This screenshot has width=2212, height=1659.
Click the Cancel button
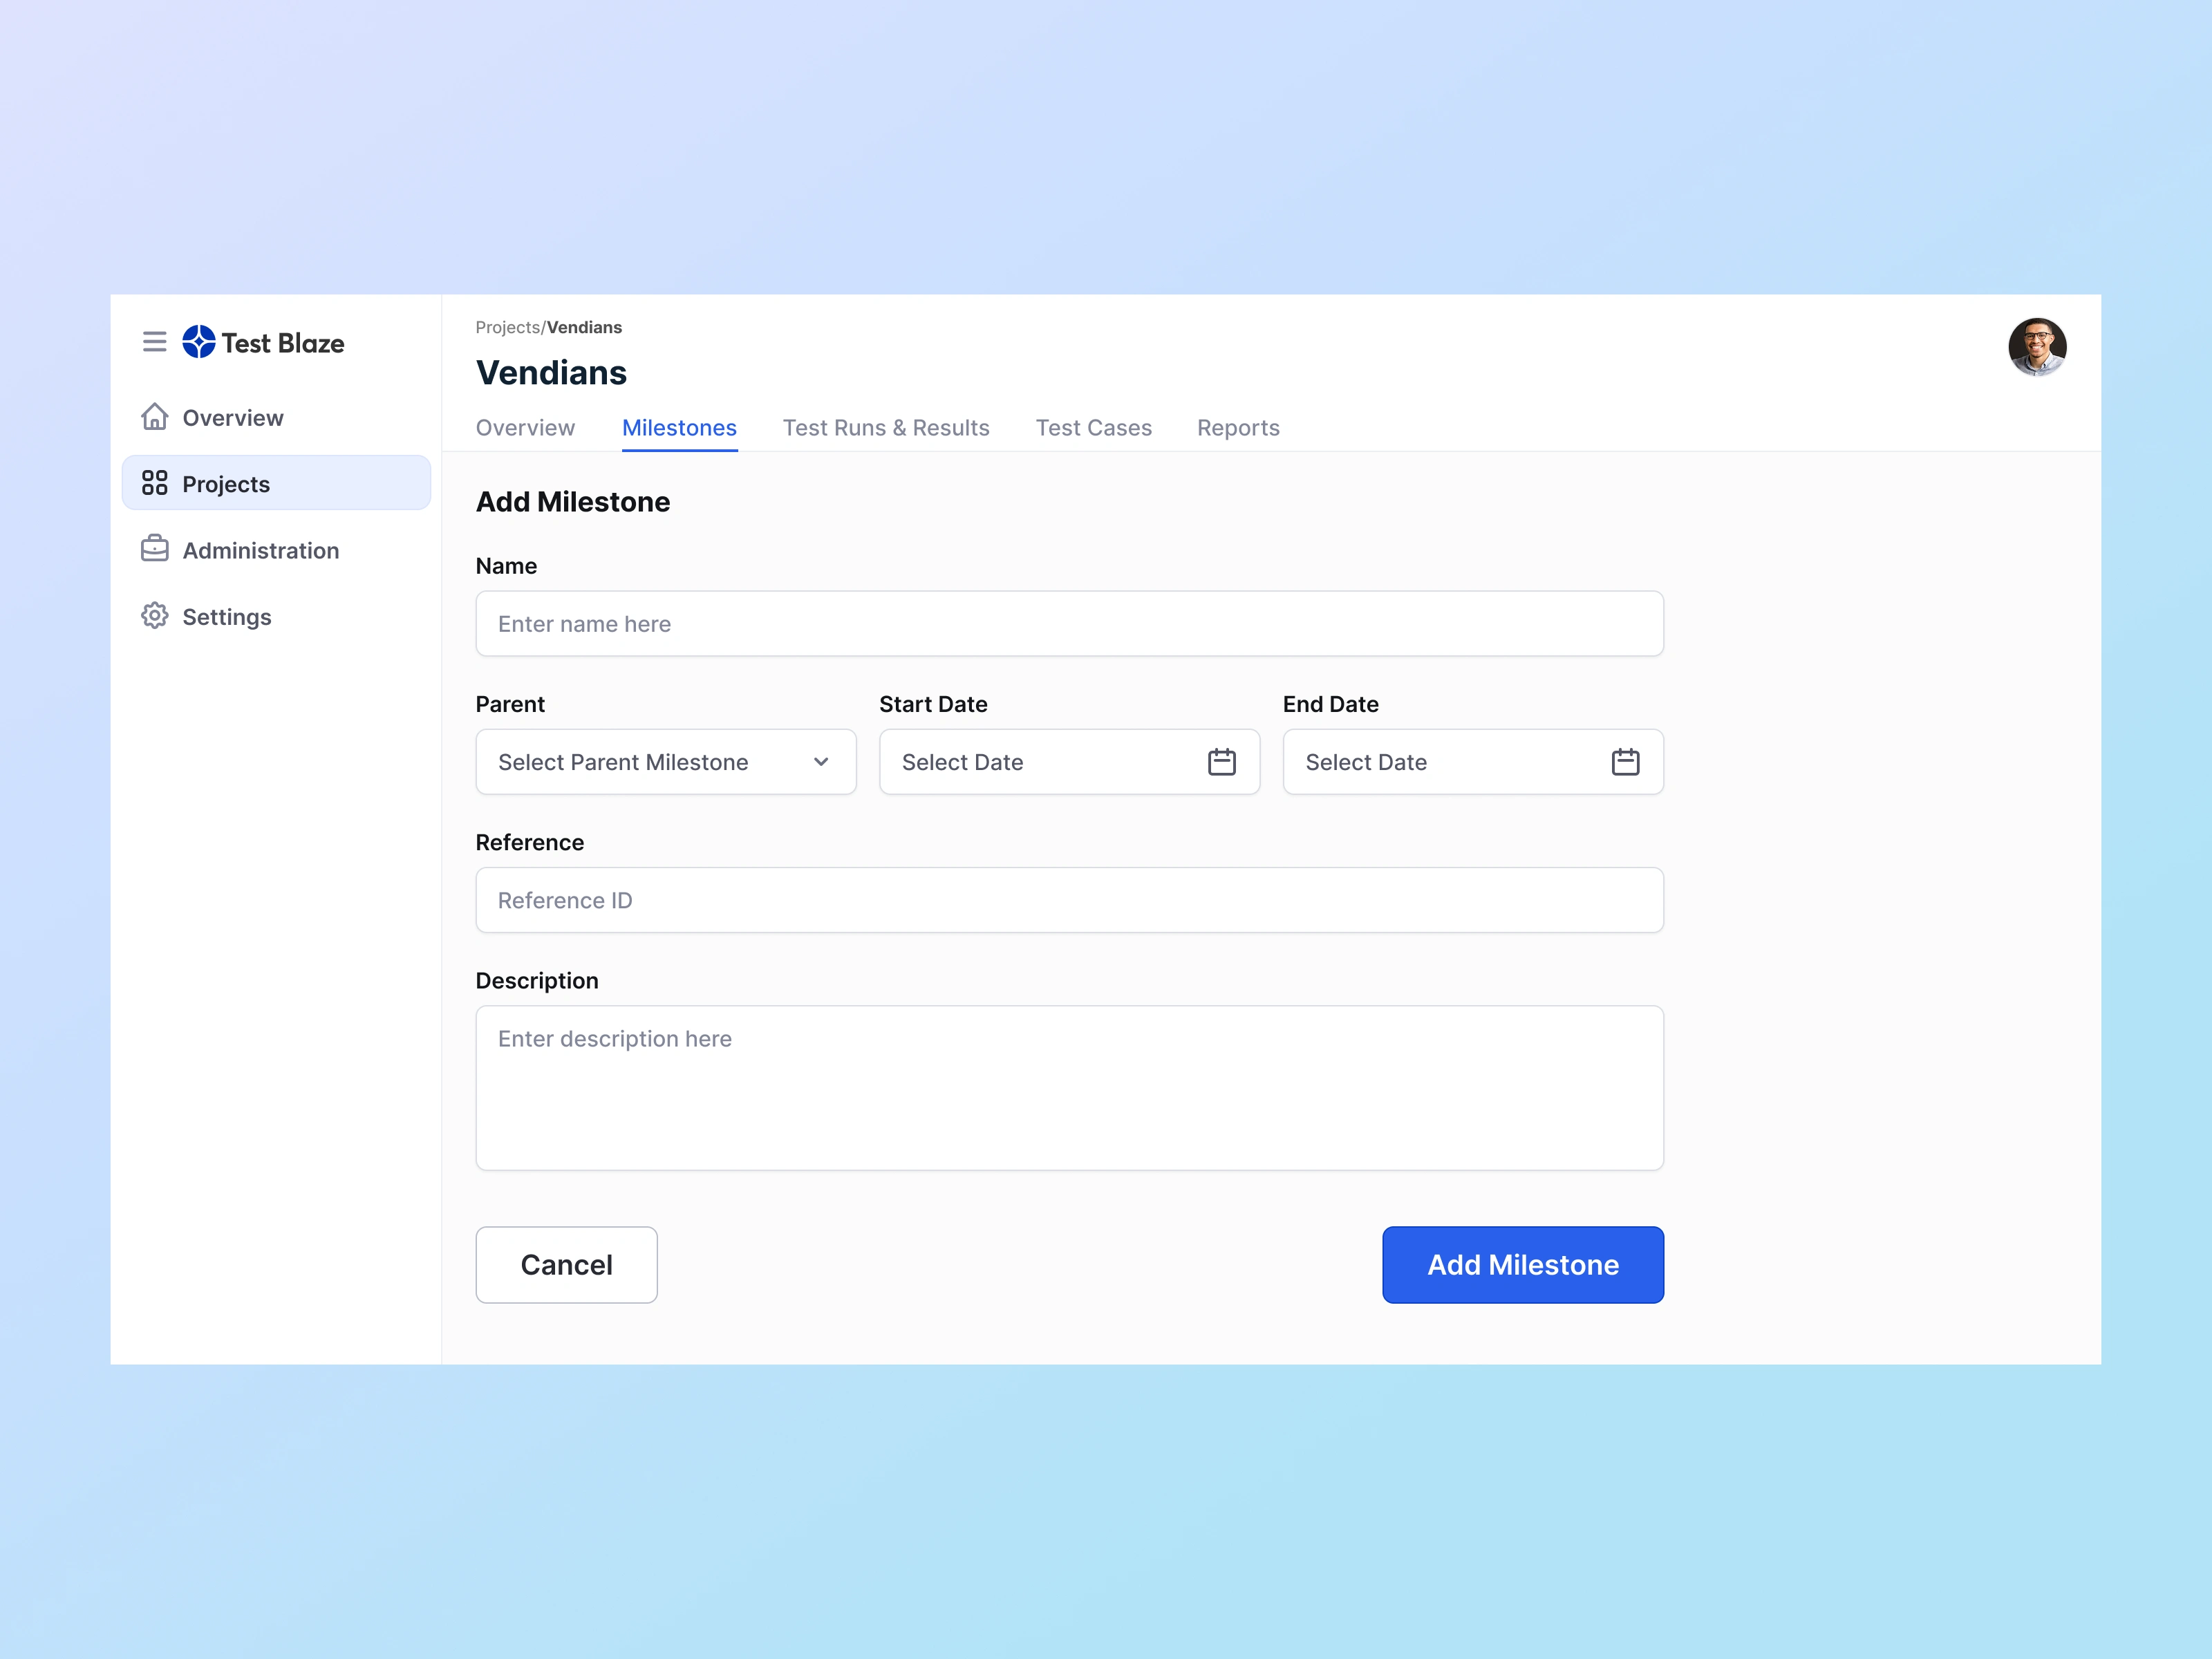(566, 1265)
